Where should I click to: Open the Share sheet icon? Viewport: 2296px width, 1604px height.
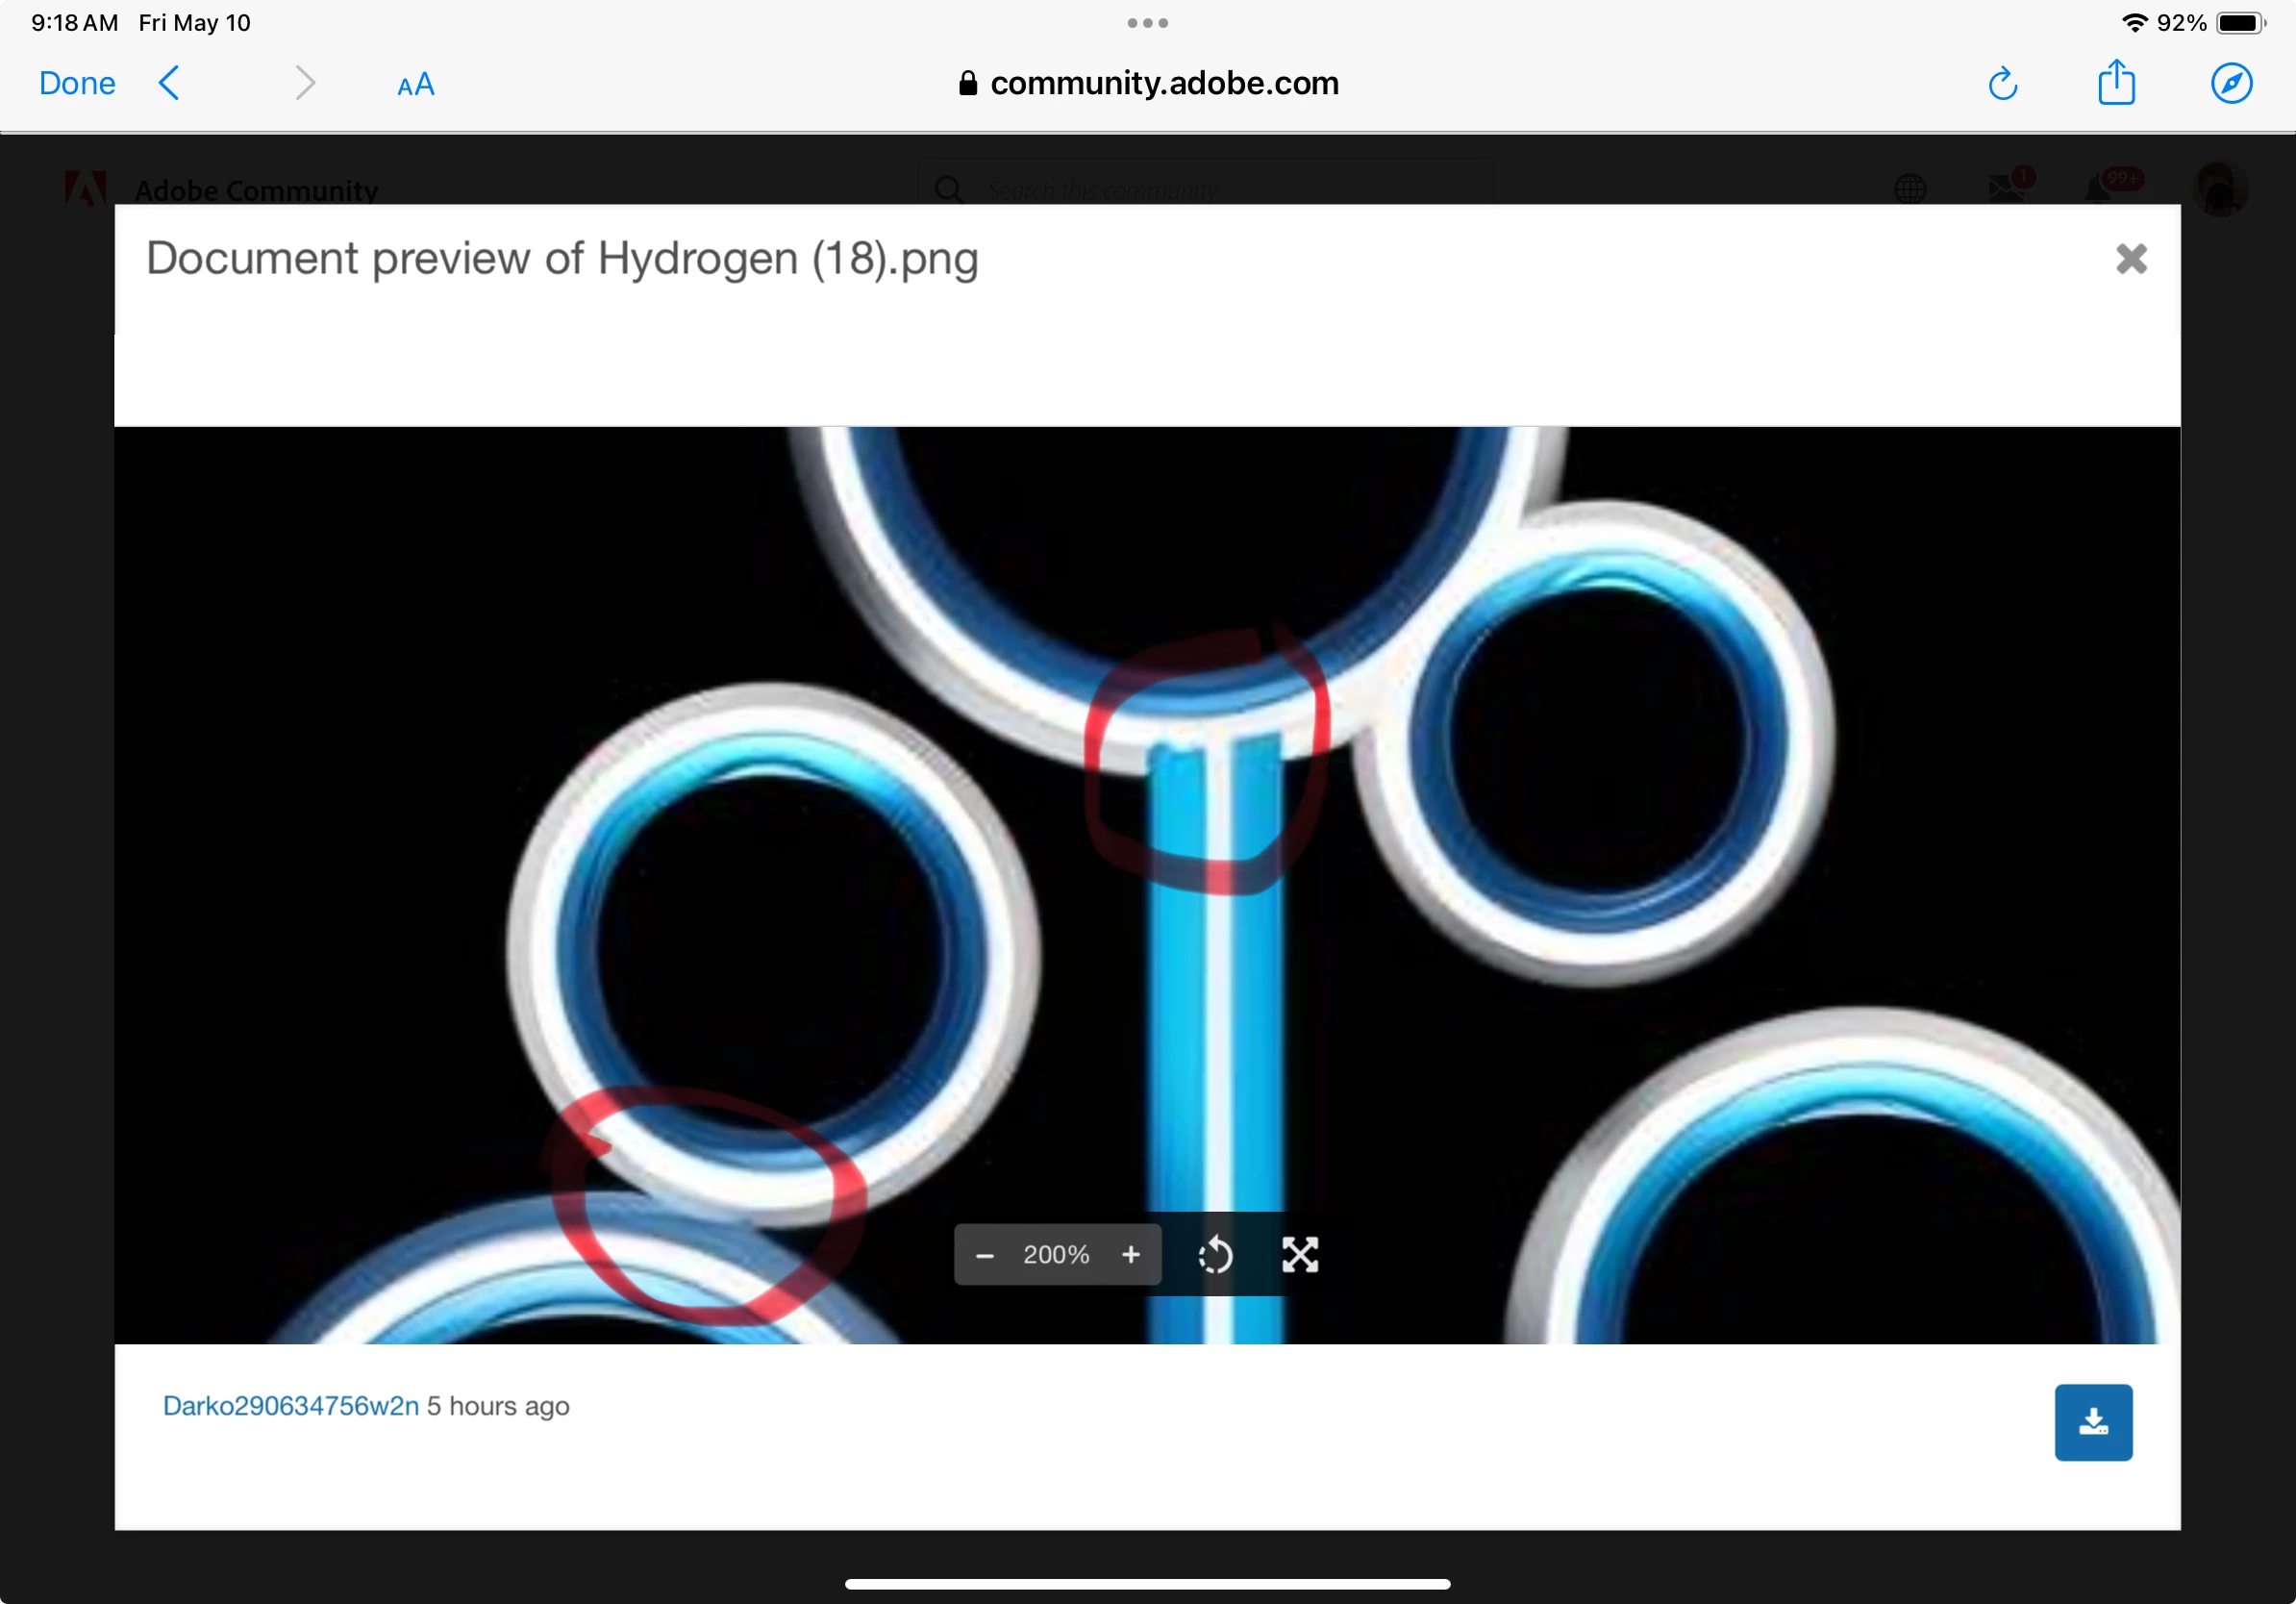pos(2116,83)
